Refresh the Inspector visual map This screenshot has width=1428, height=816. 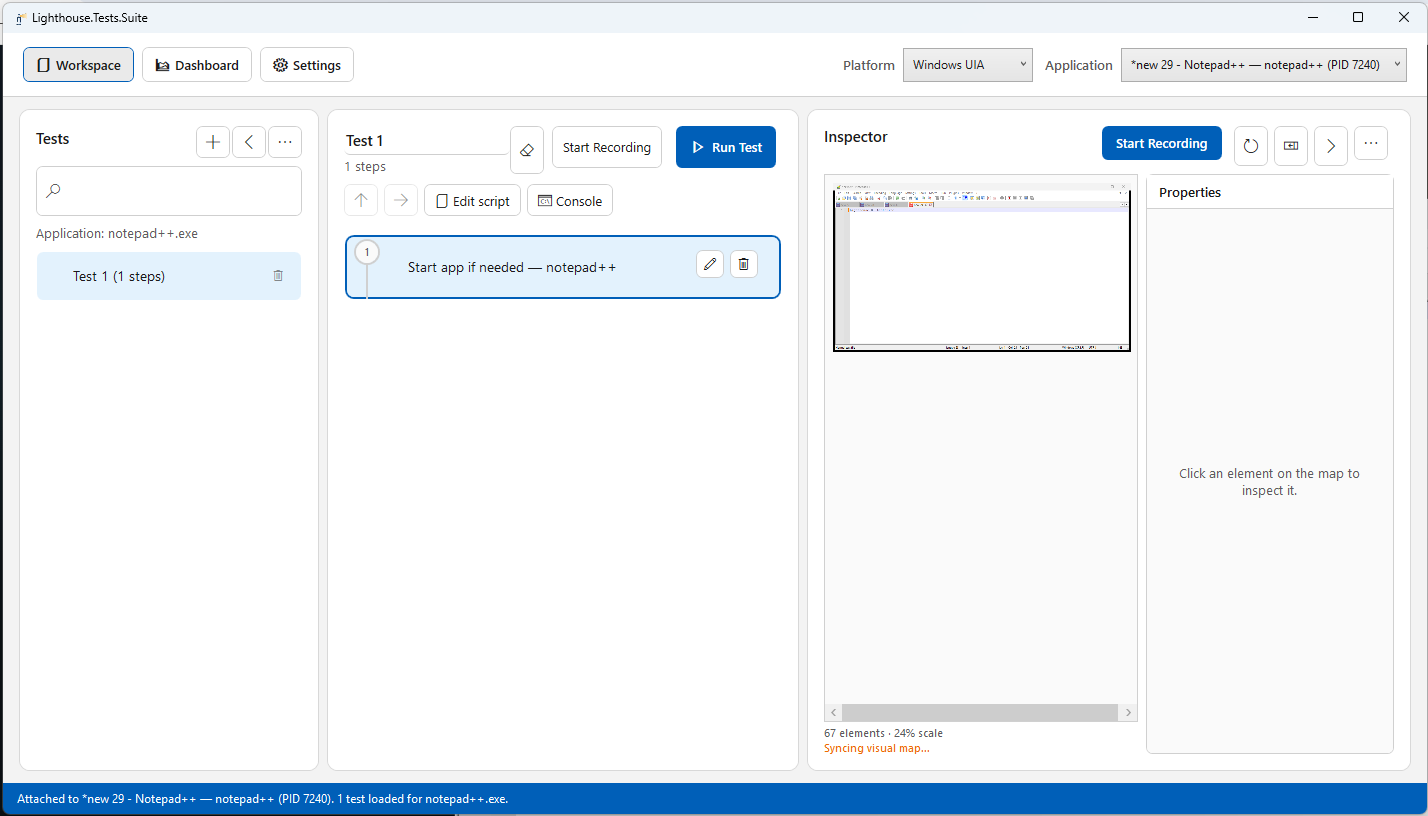point(1251,145)
